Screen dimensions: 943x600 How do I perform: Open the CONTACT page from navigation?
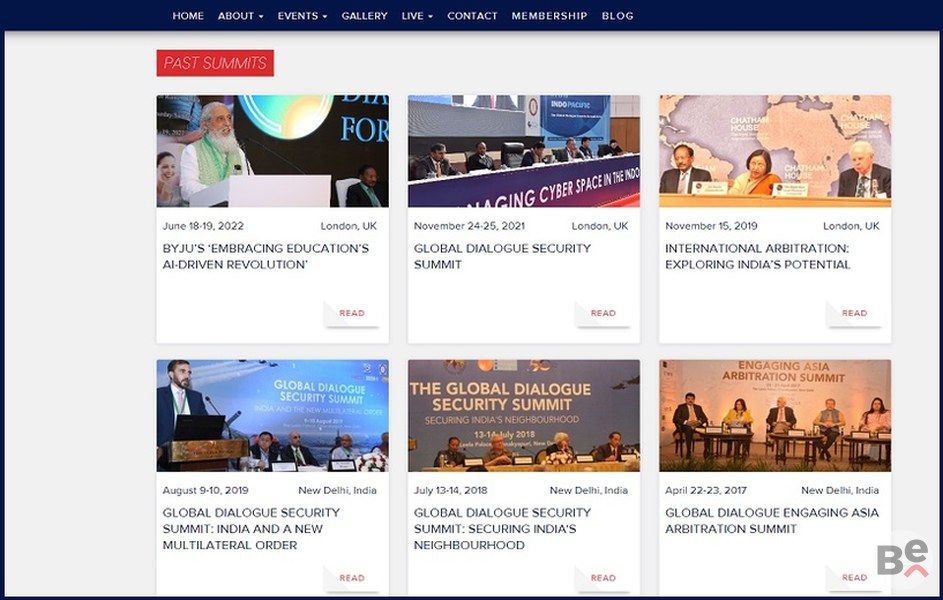(472, 16)
